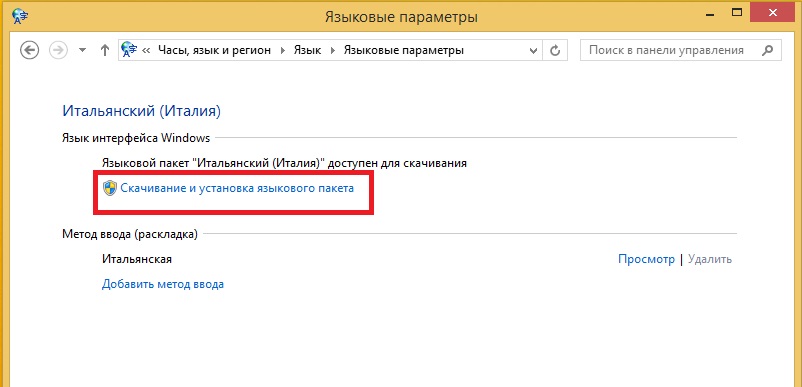Screen dimensions: 802x387
Task: Go back with the Back arrow
Action: 29,50
